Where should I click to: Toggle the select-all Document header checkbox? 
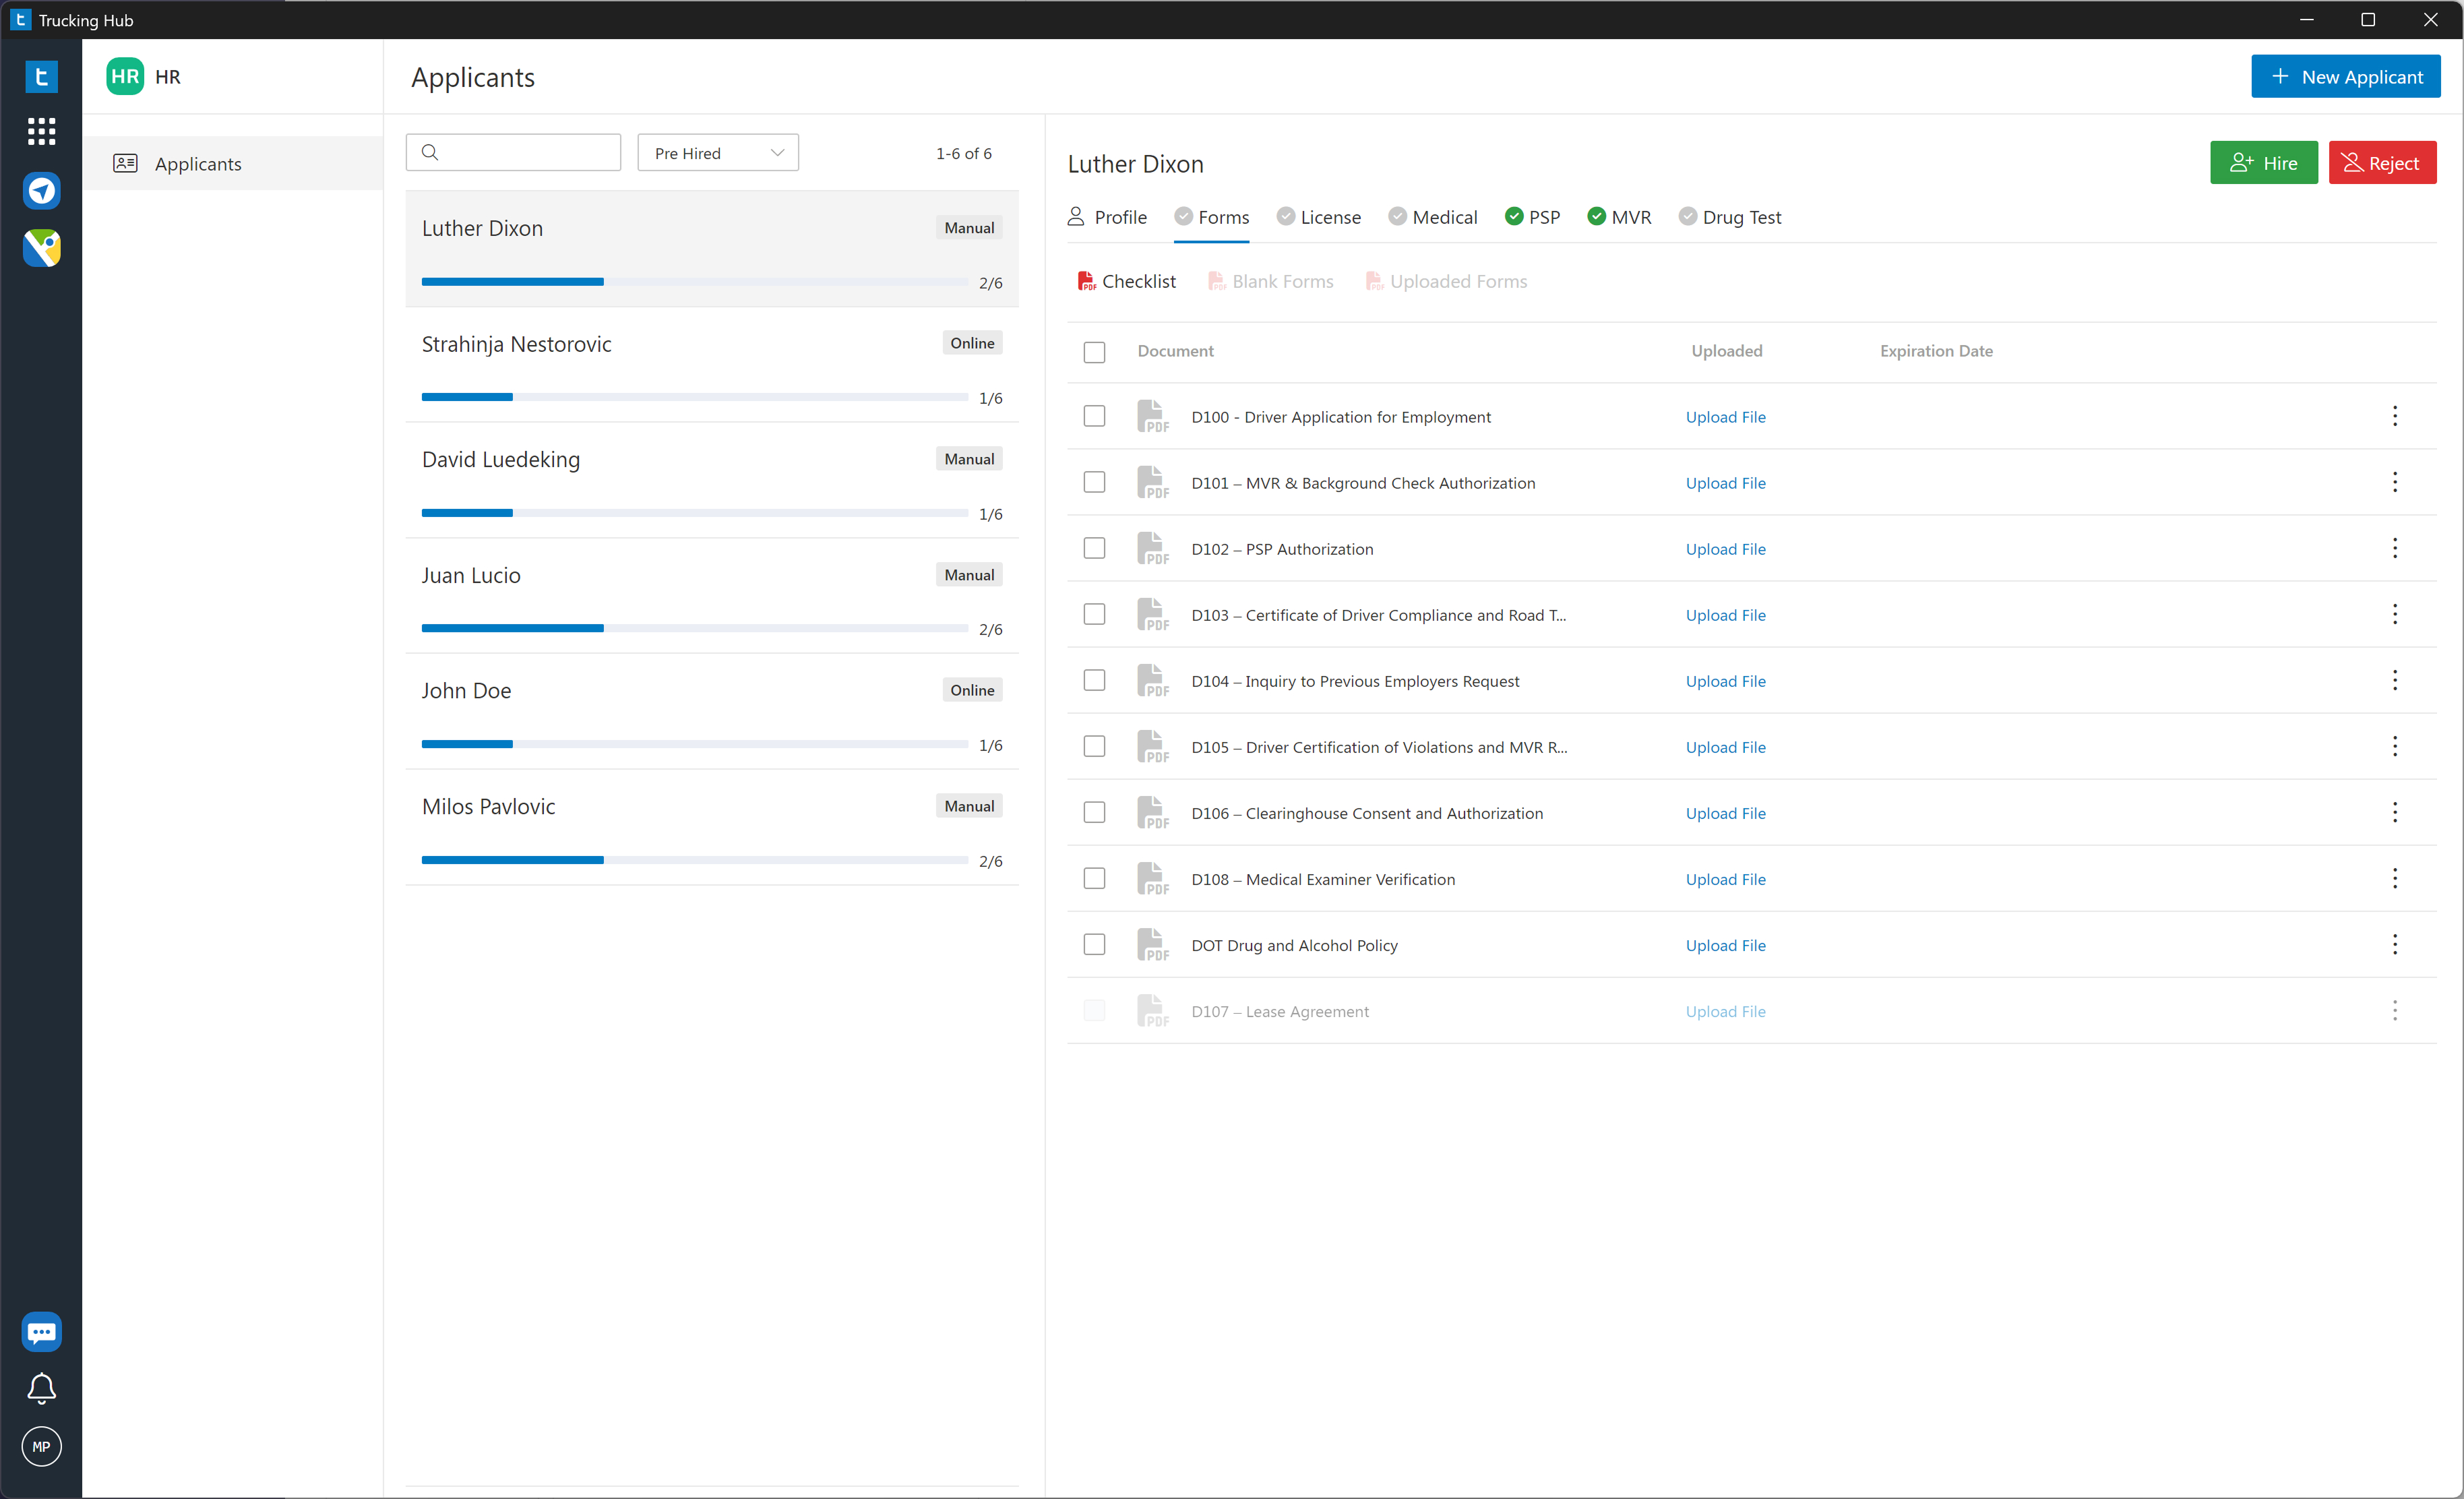pos(1094,352)
